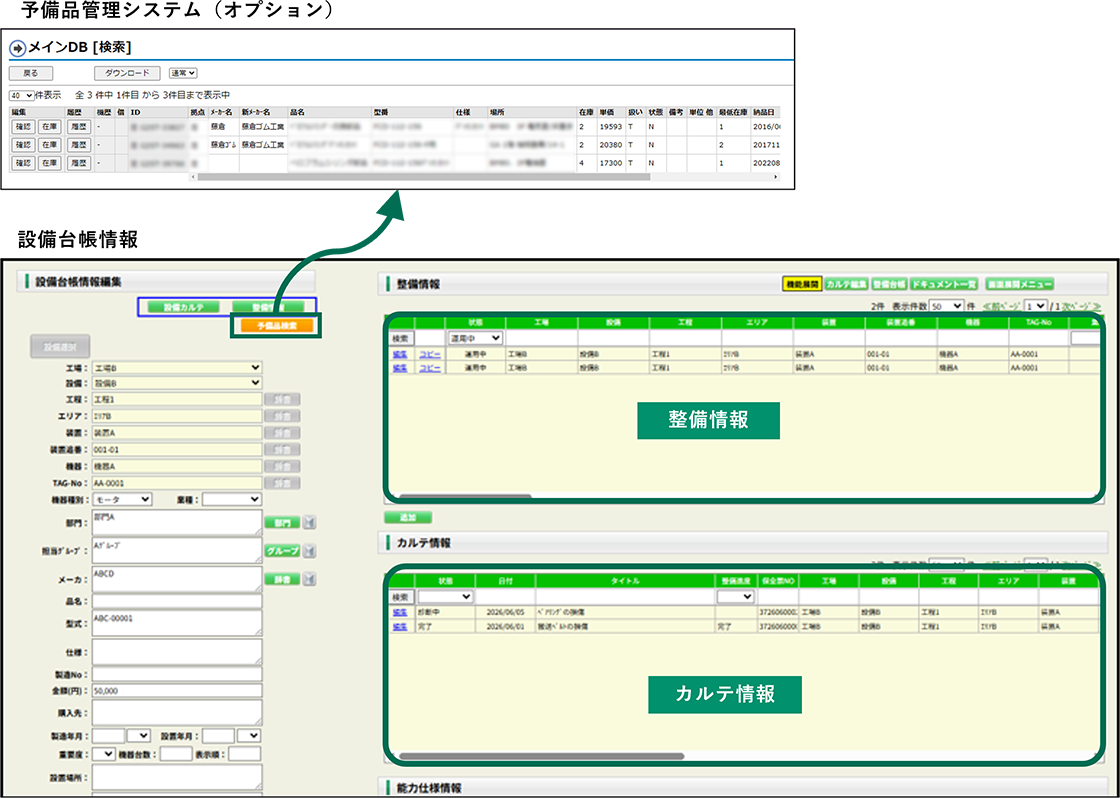Click 在庫 in the 20380 row

click(49, 145)
